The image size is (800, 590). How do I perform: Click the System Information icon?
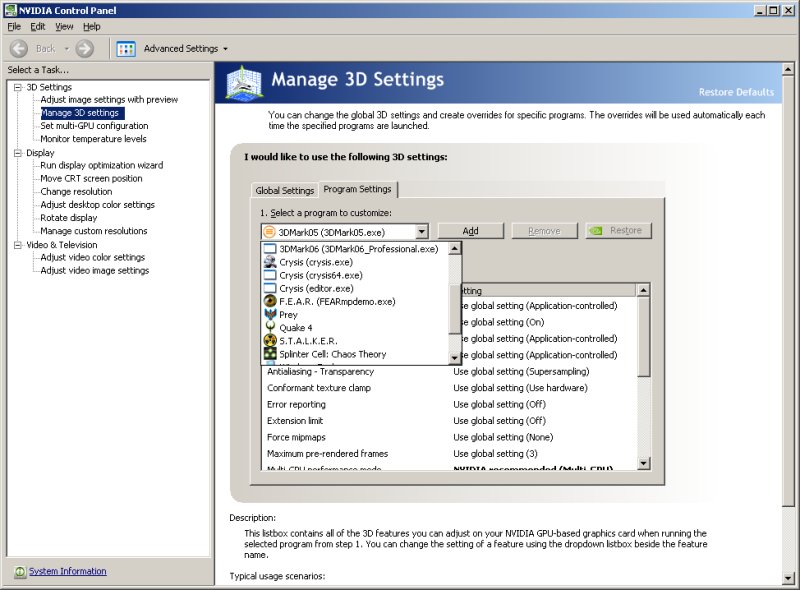[20, 572]
